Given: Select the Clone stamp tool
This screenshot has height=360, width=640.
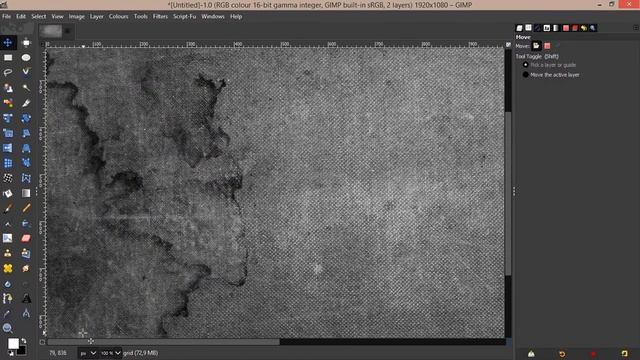Looking at the screenshot, I should 8,253.
